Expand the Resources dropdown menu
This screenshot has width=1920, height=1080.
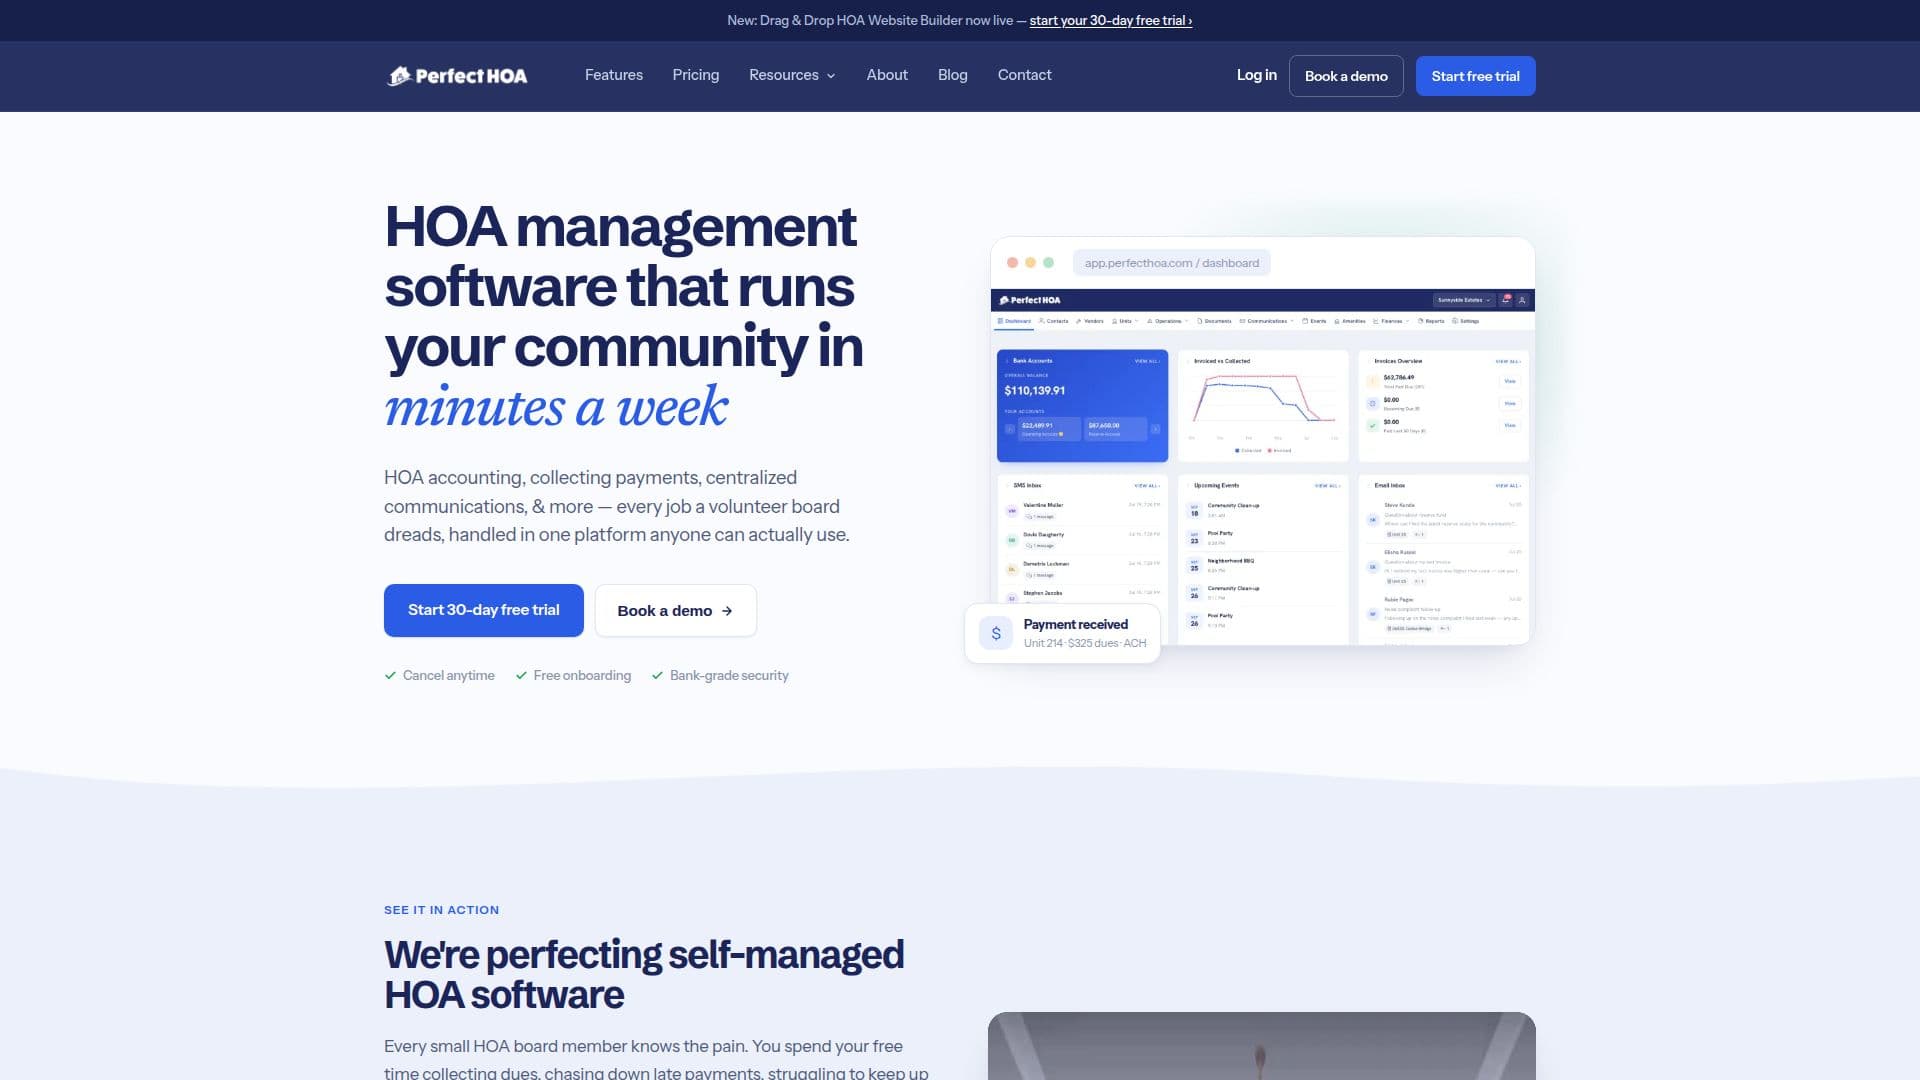coord(792,75)
